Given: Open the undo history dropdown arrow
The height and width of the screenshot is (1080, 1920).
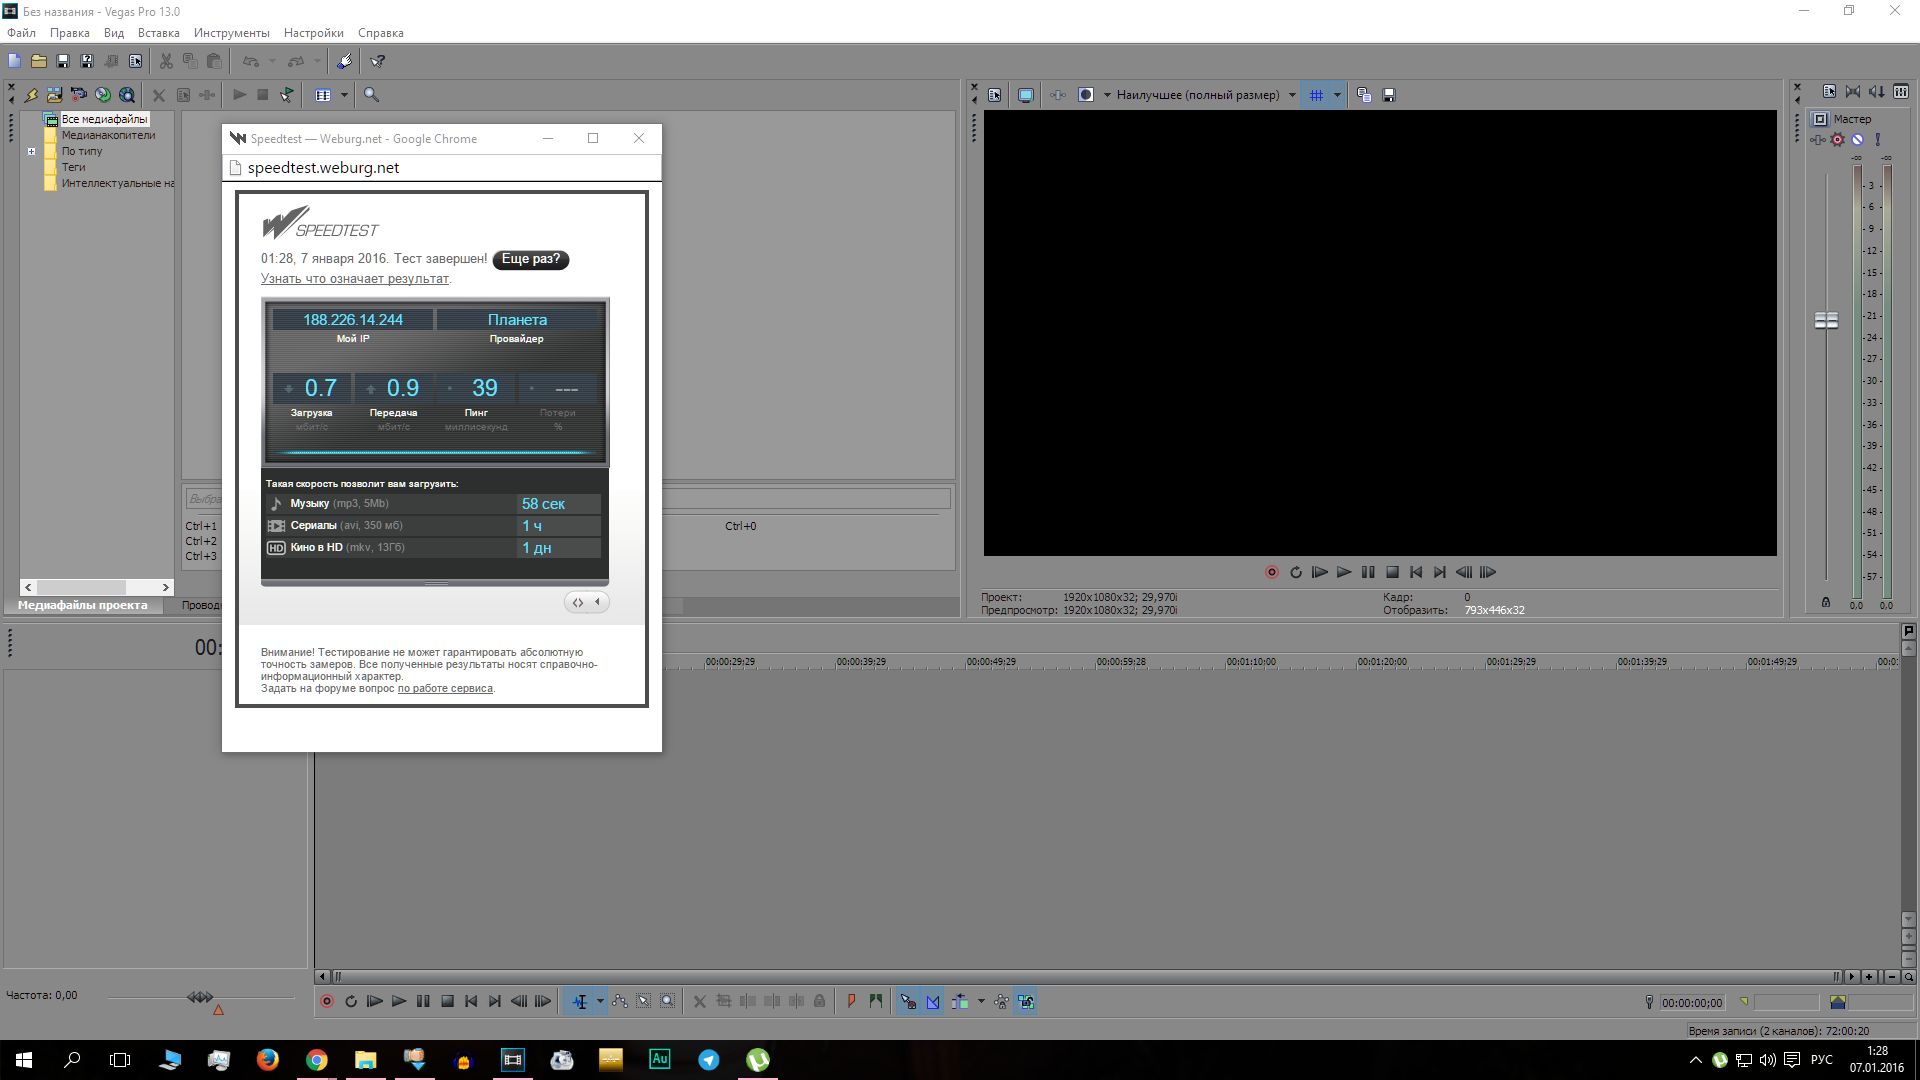Looking at the screenshot, I should point(272,61).
